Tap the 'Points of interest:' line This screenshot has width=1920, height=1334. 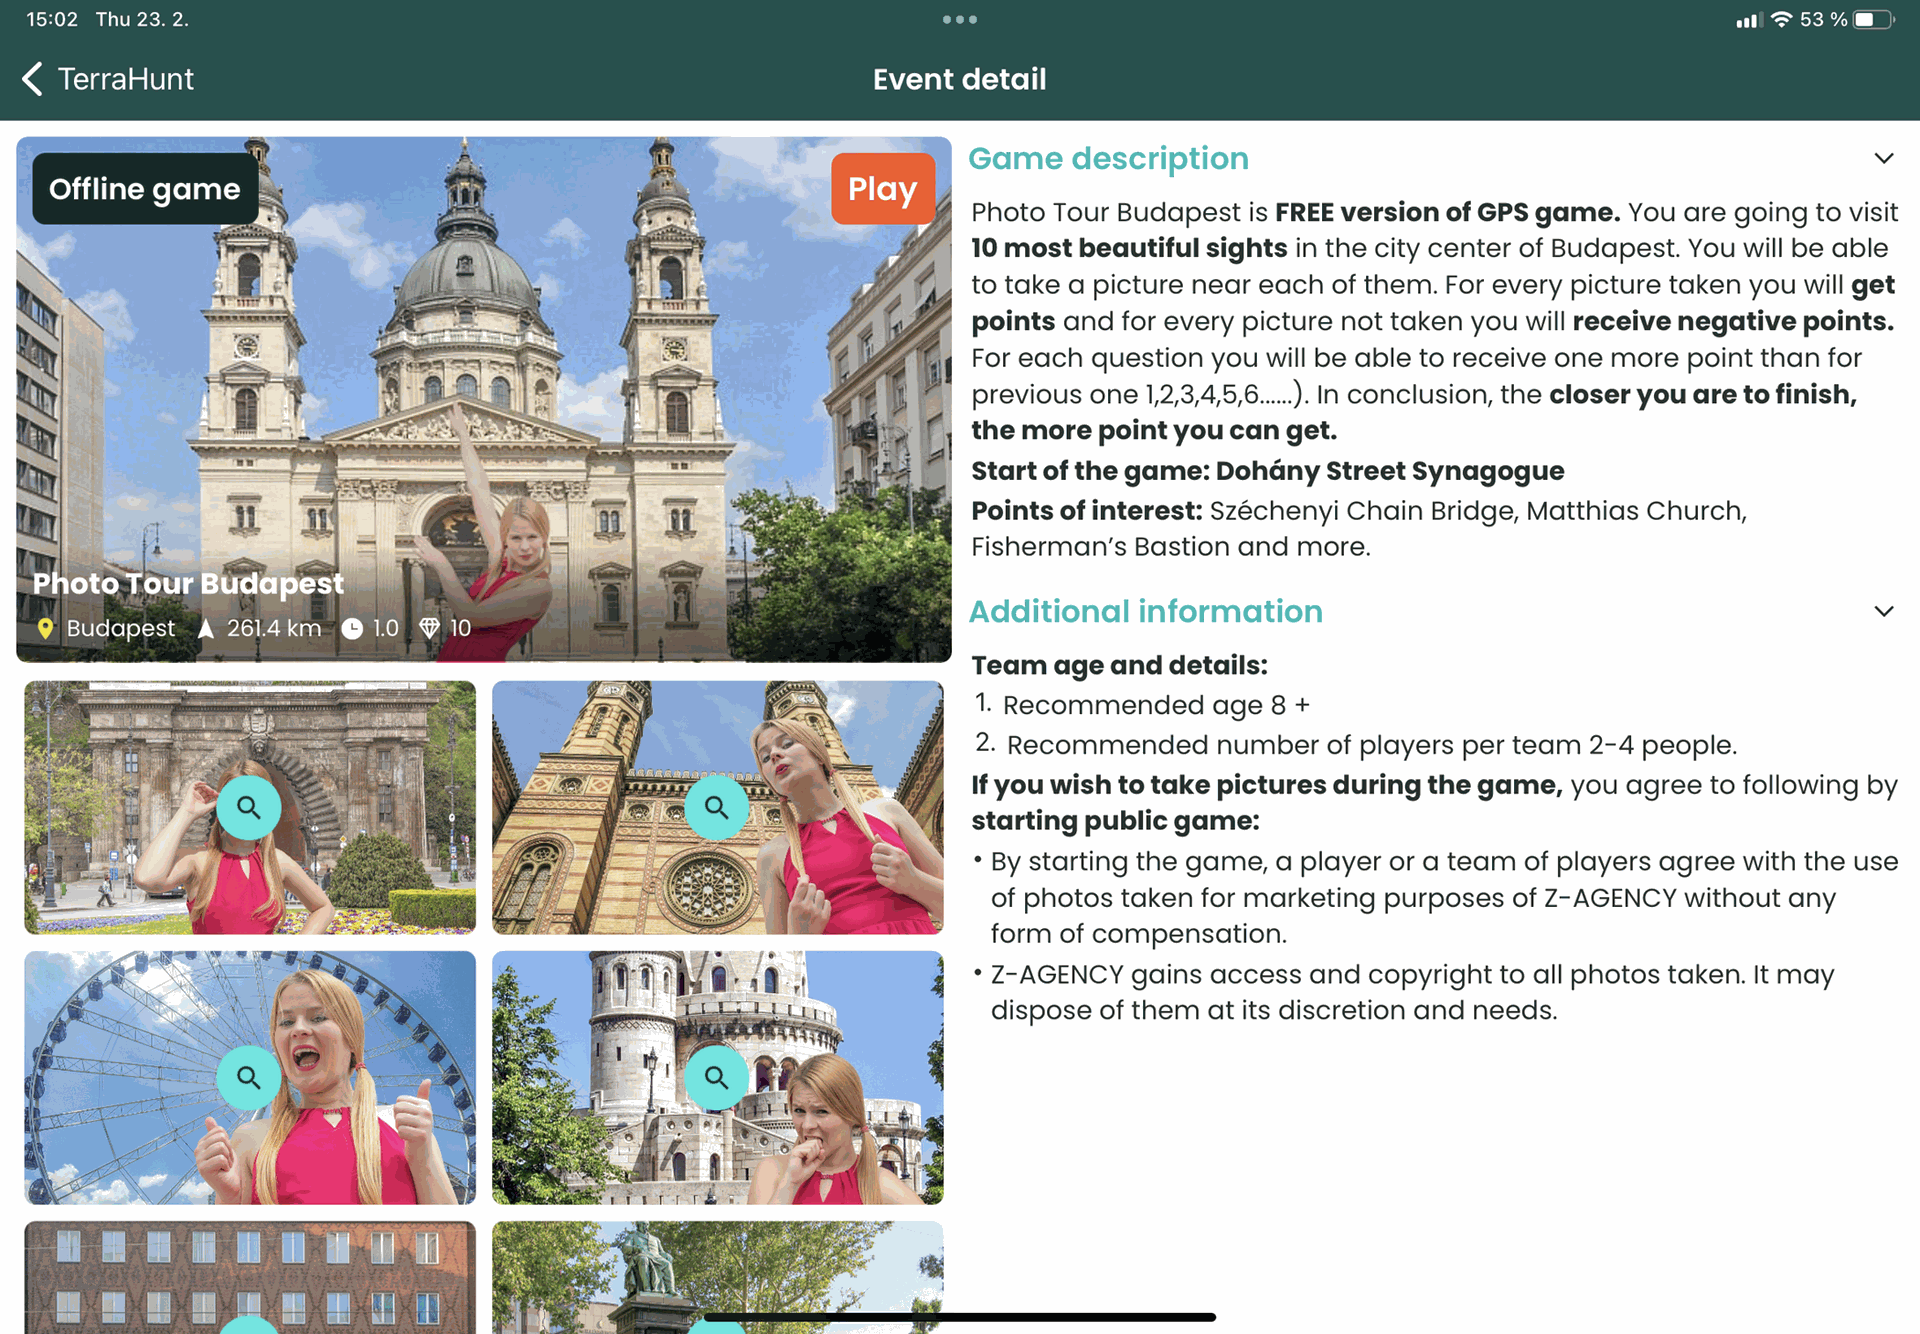(x=1359, y=528)
